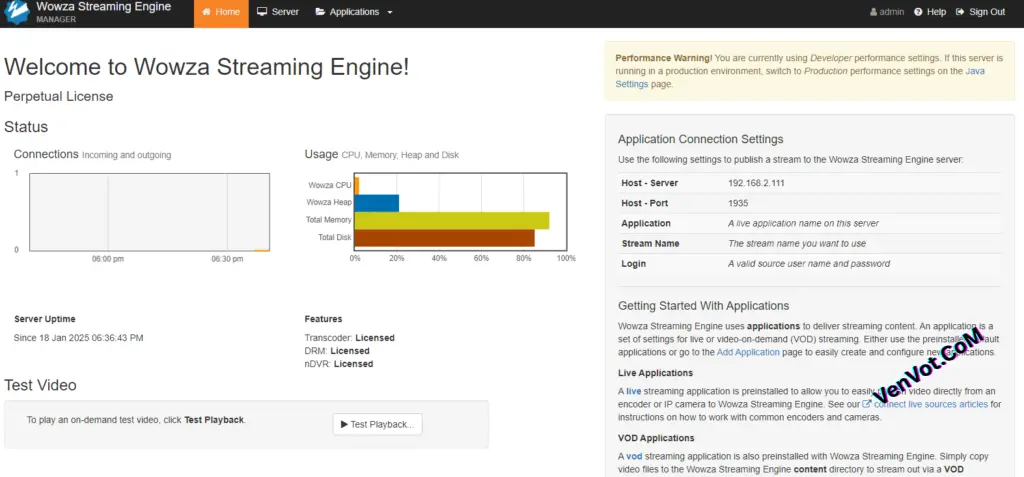Screen dimensions: 1024x477
Task: Click the Getting Started With Applications heading
Action: [703, 306]
